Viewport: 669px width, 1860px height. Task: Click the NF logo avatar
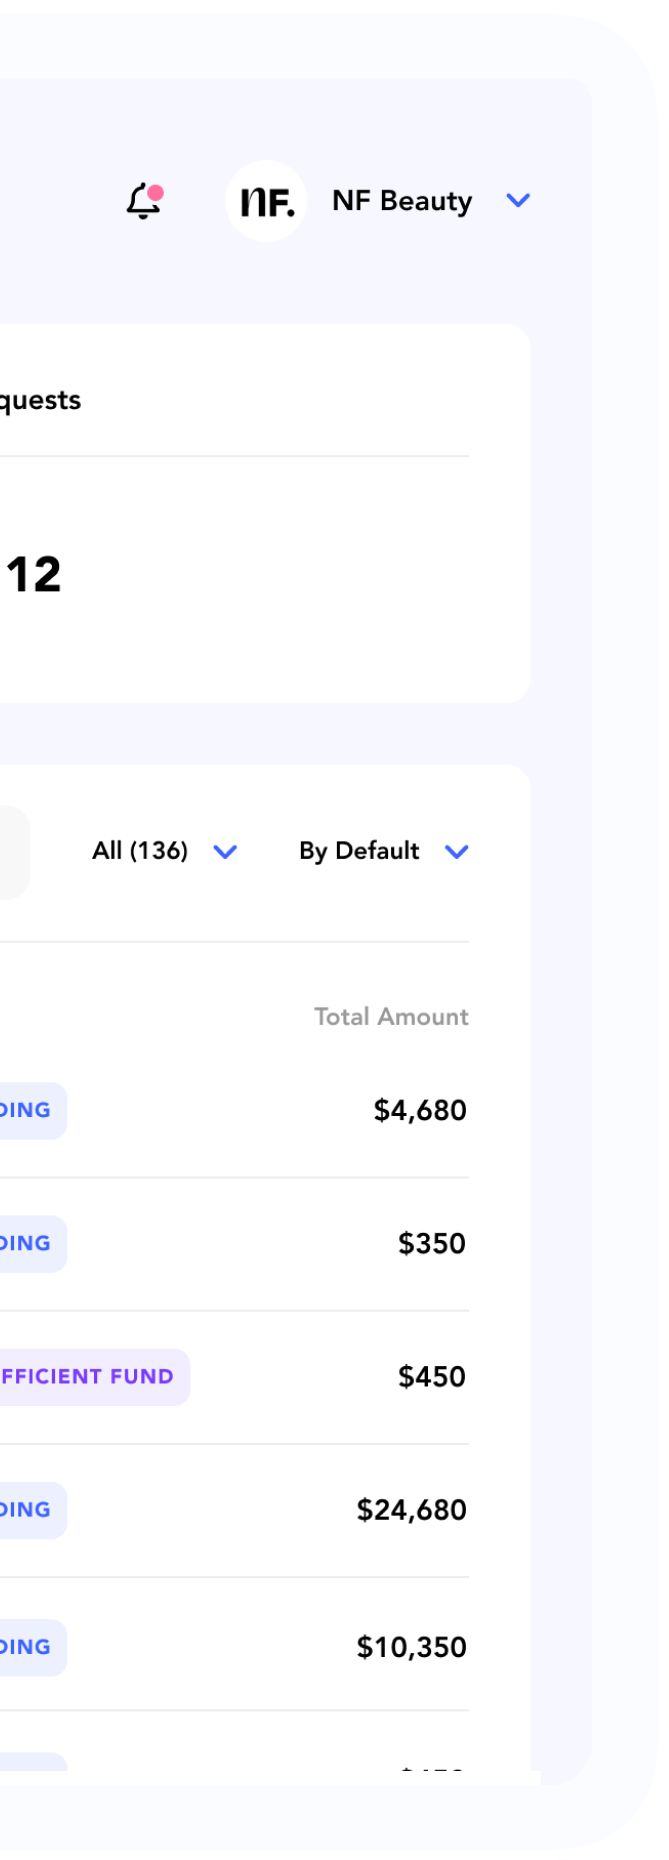[266, 201]
